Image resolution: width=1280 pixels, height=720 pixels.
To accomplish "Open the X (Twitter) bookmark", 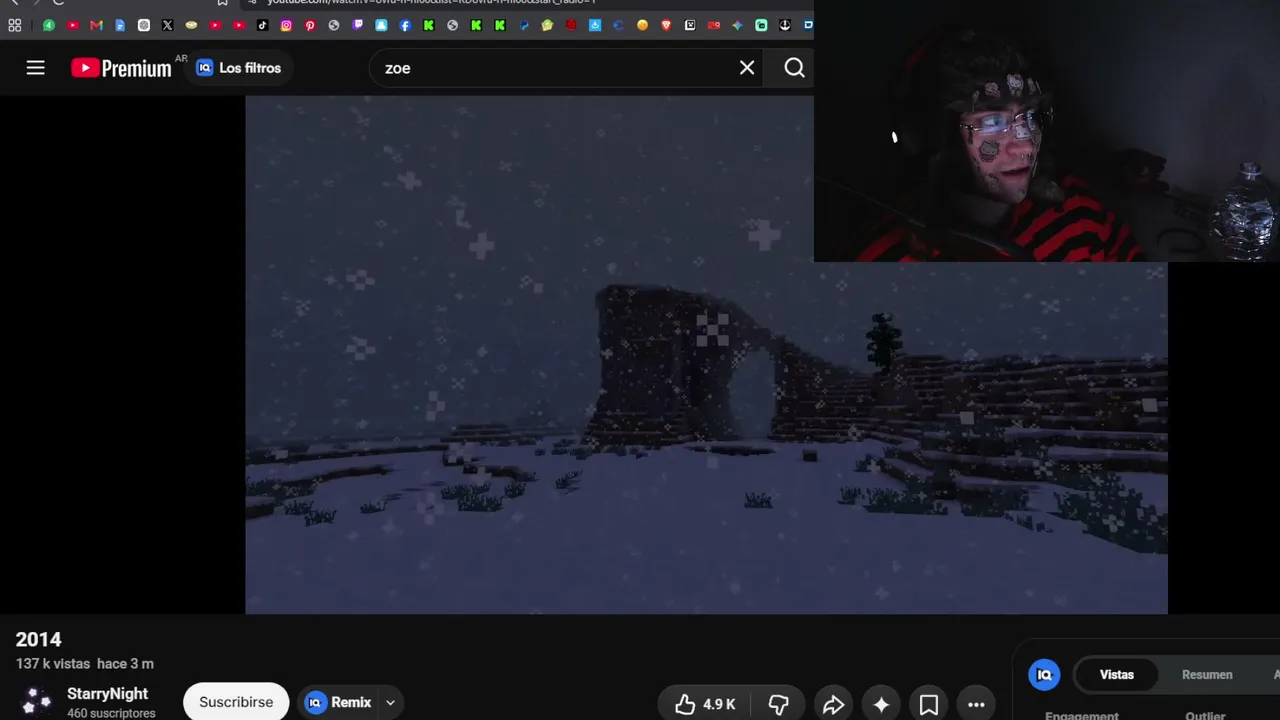I will pos(167,25).
